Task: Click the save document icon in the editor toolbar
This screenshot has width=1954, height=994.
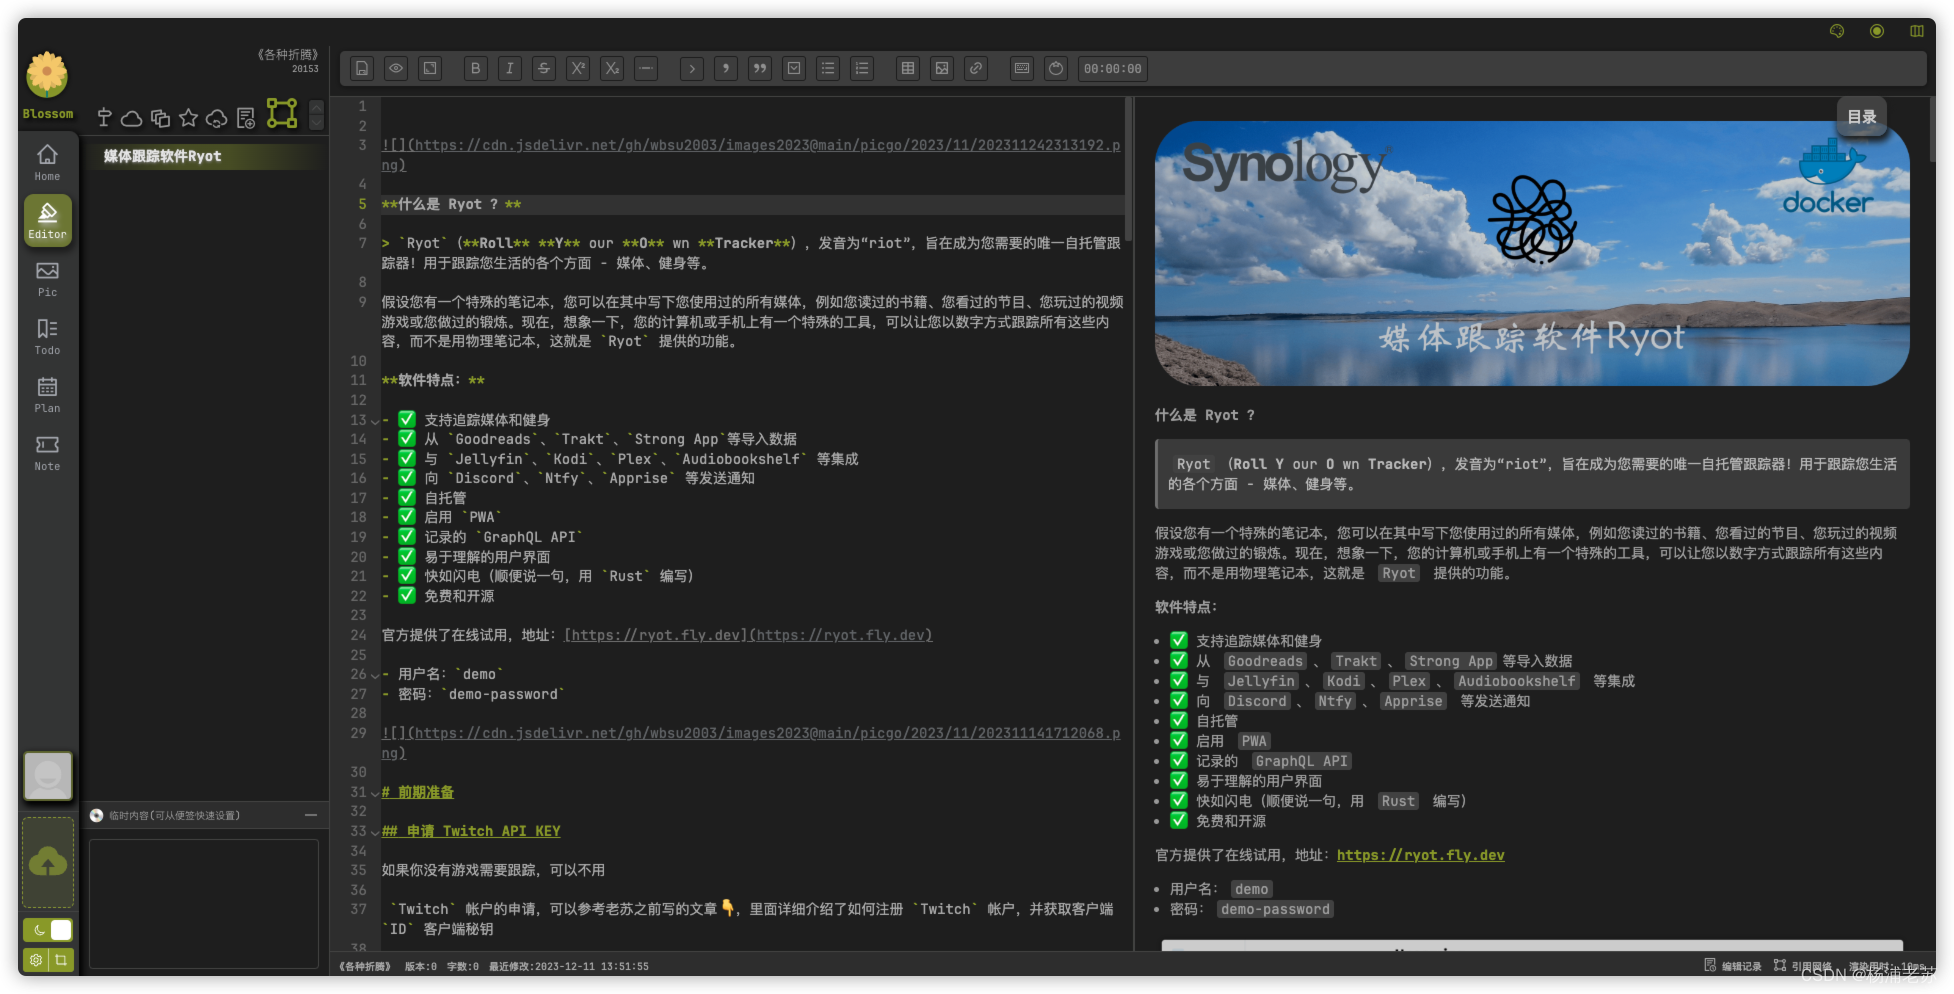Action: click(x=362, y=69)
